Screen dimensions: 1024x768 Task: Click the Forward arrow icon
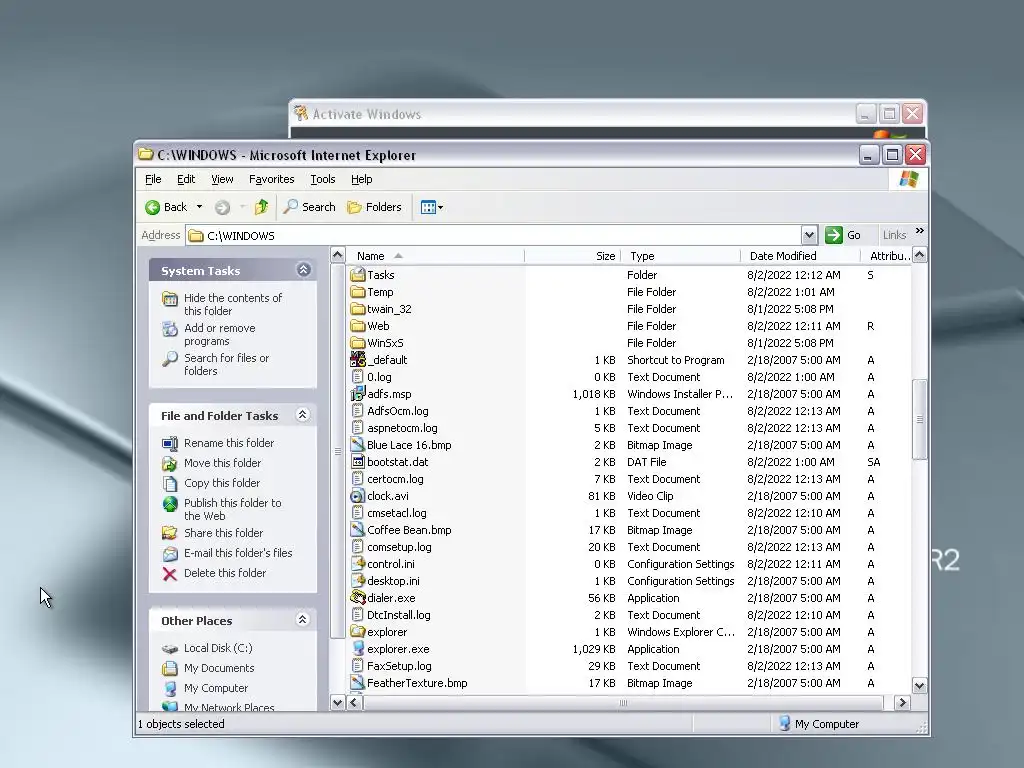pyautogui.click(x=223, y=208)
